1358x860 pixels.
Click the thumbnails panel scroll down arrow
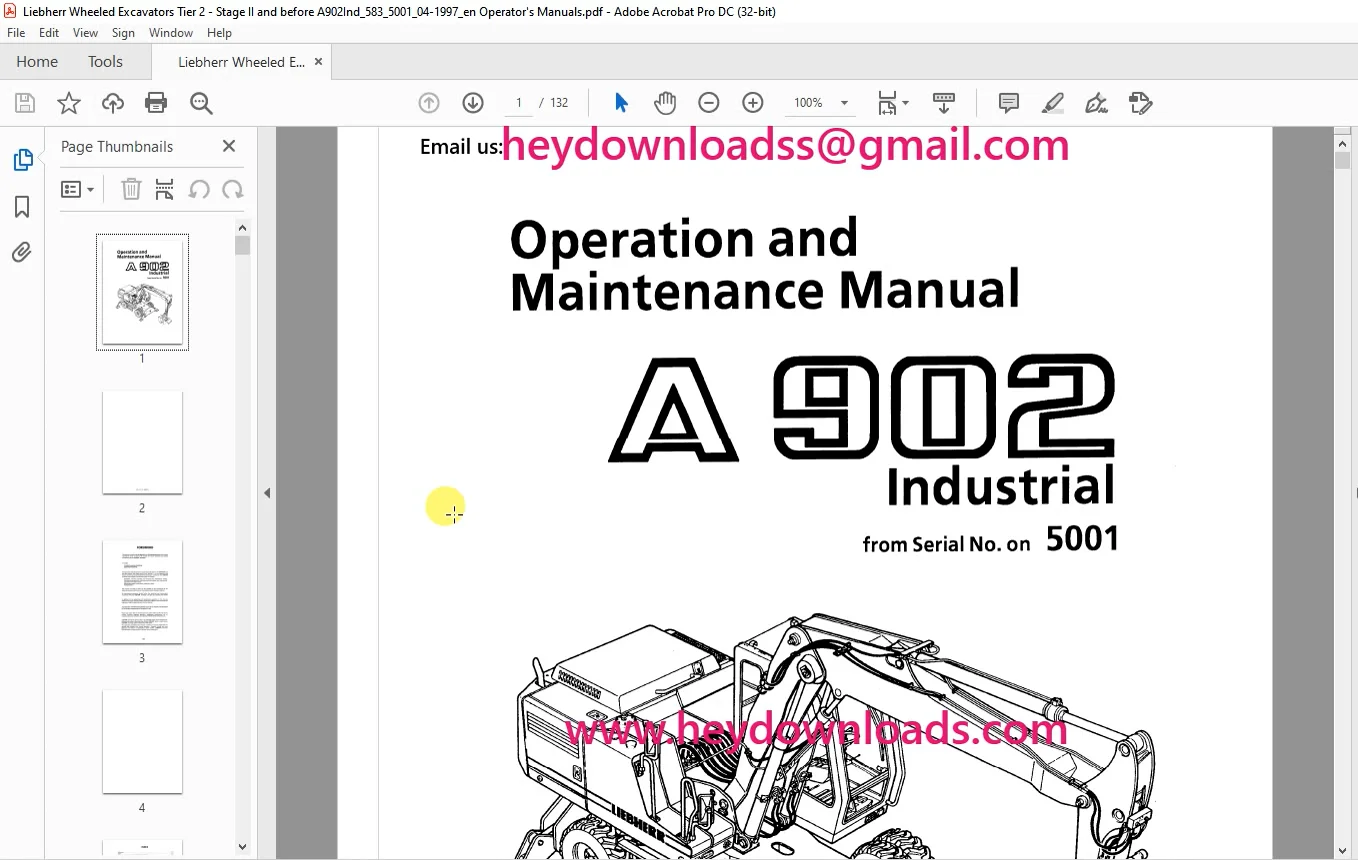click(242, 847)
